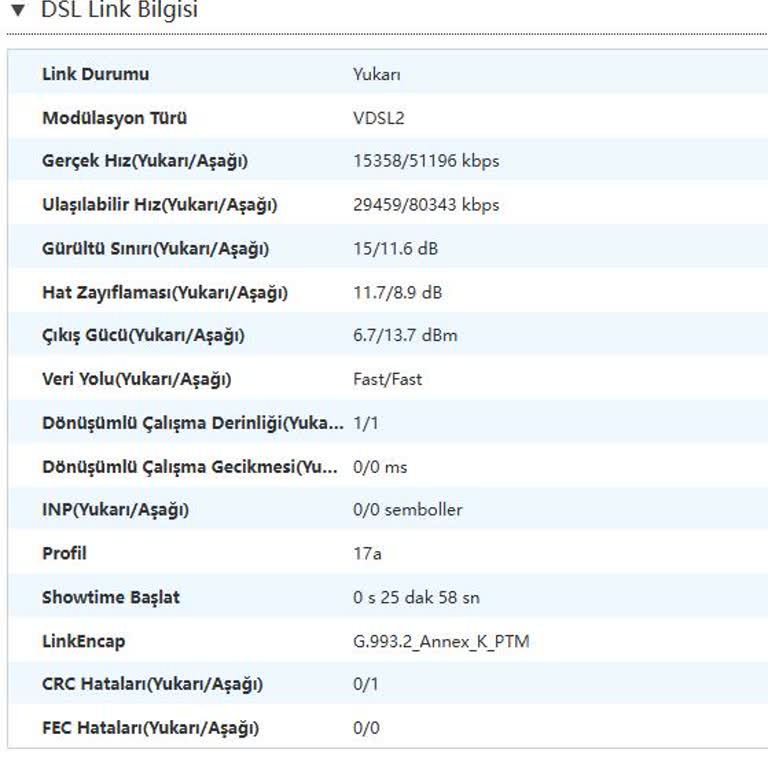Click the CRC Hataları(Yukarı/Aşağı) label
Screen dimensions: 768x768
click(x=152, y=684)
